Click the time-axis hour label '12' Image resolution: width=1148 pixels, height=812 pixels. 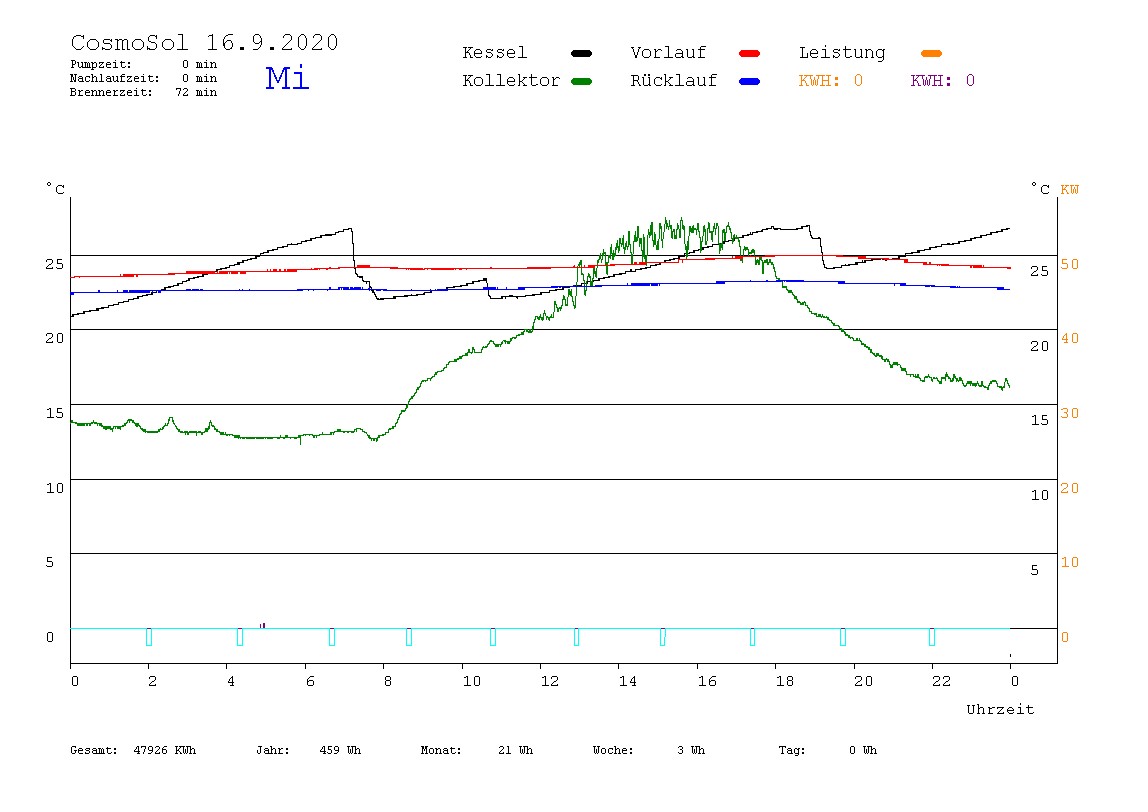tap(550, 682)
